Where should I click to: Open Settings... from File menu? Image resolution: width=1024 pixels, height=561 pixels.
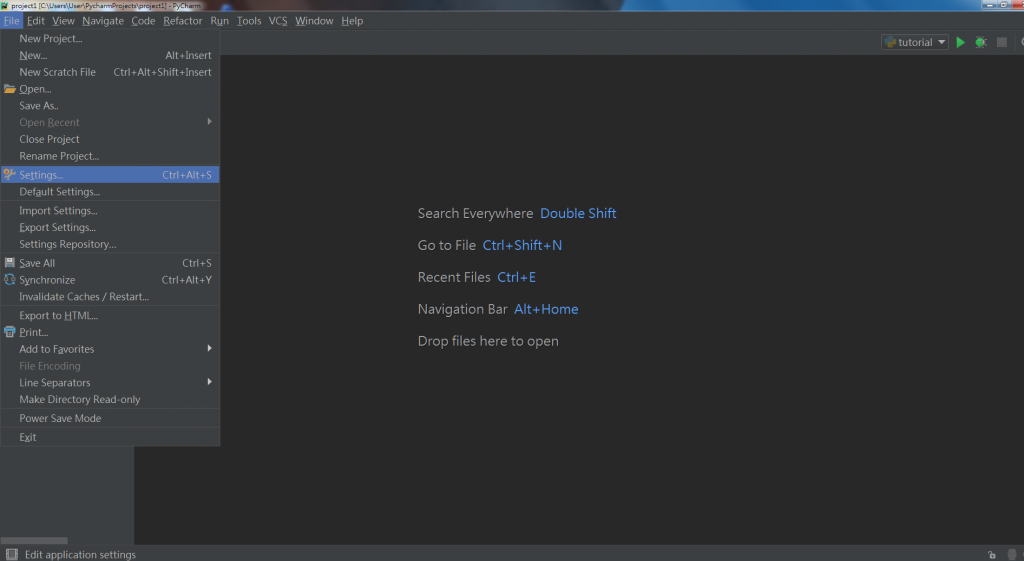tap(110, 174)
